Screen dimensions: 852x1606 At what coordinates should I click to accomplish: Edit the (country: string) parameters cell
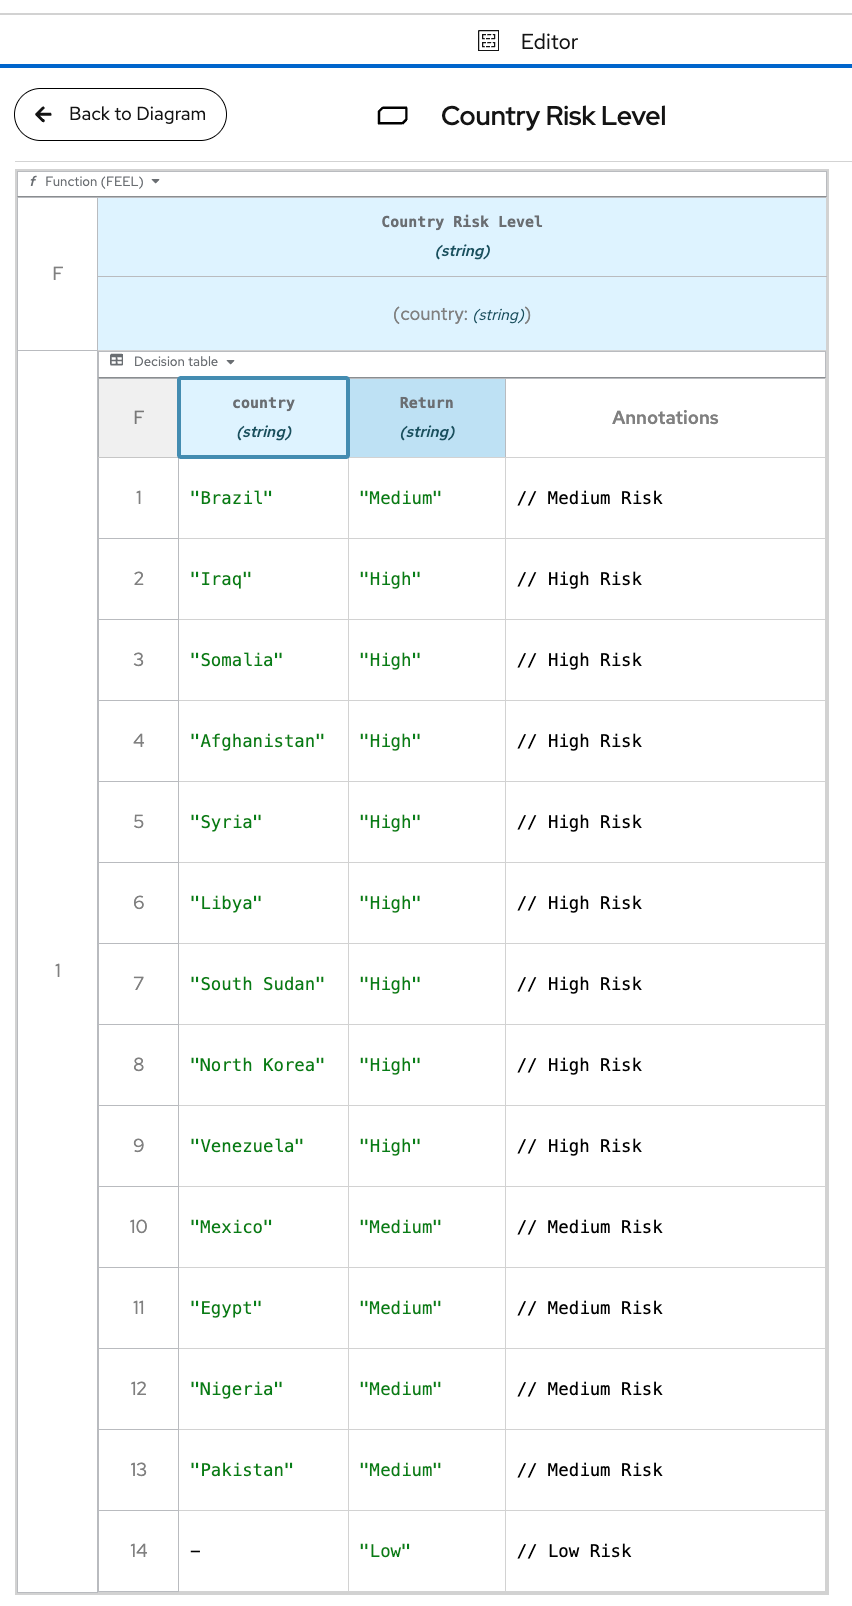[x=462, y=314]
